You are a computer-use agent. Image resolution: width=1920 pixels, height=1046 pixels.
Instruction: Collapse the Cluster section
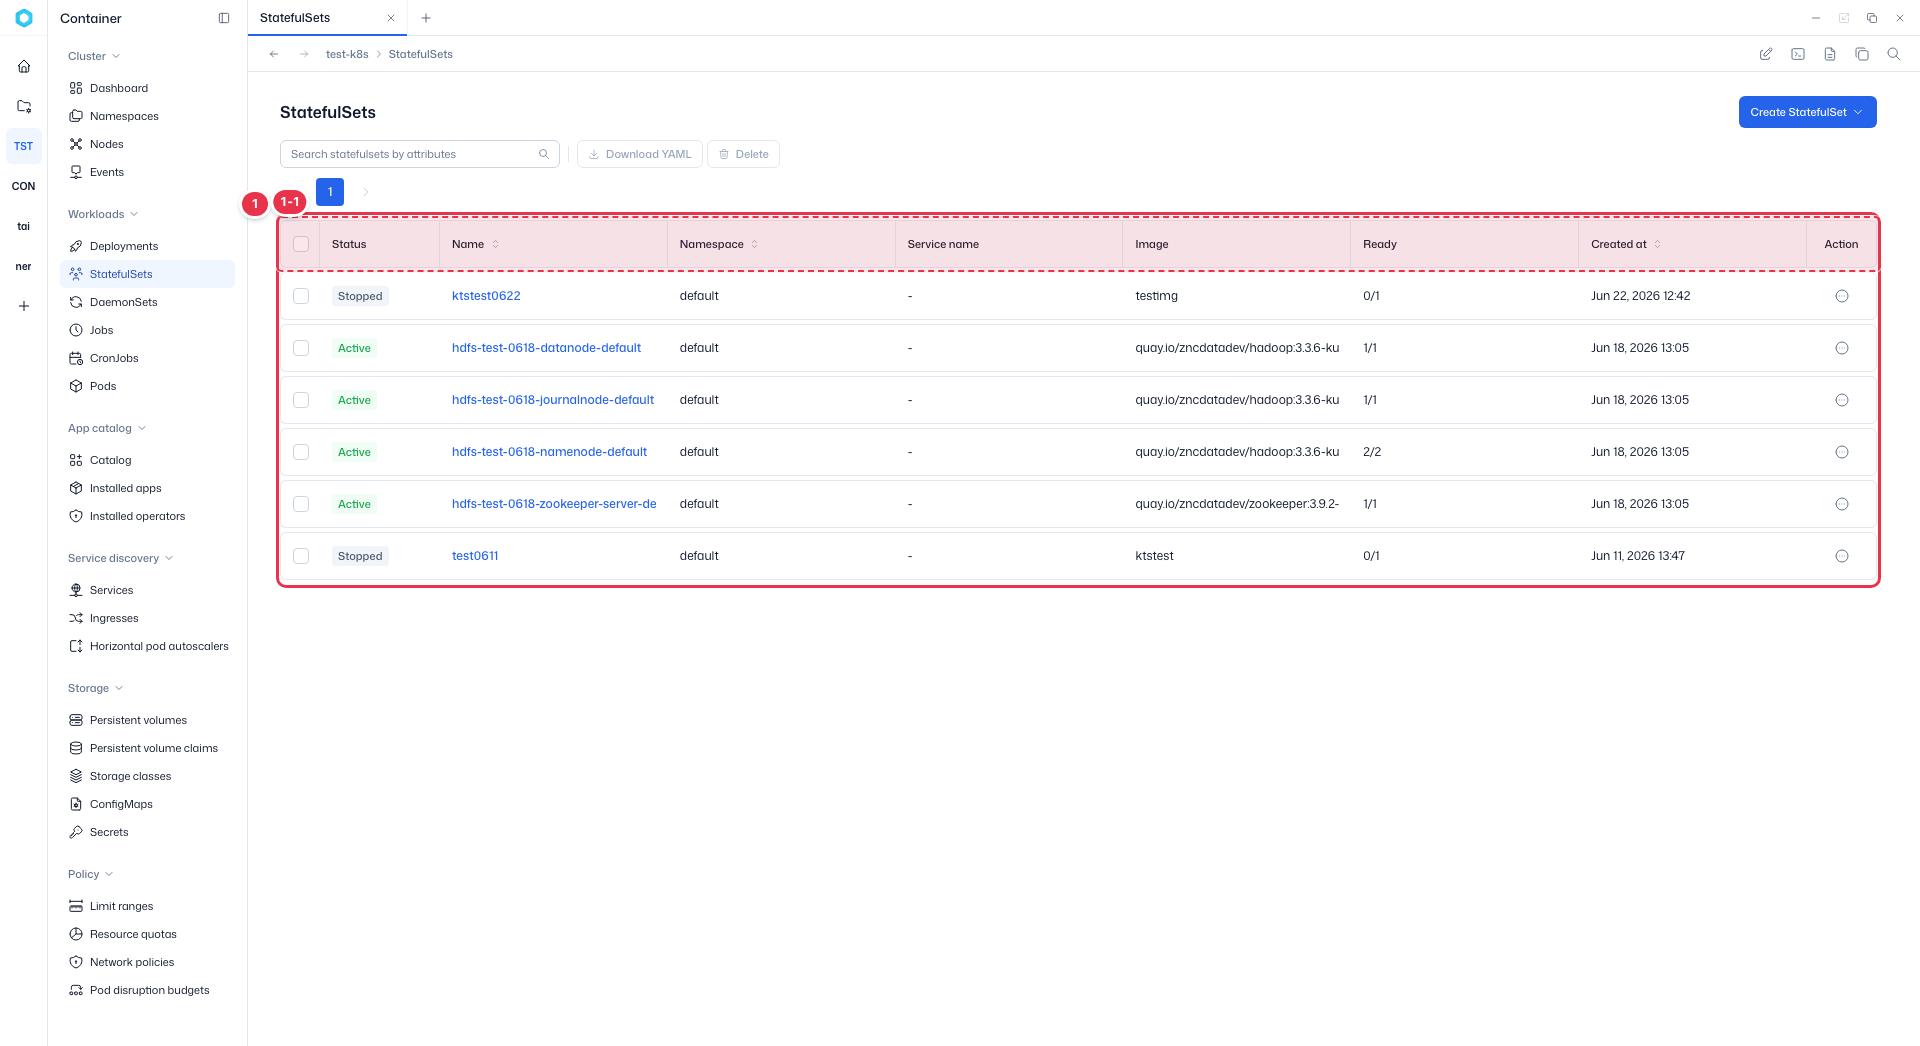(x=94, y=56)
